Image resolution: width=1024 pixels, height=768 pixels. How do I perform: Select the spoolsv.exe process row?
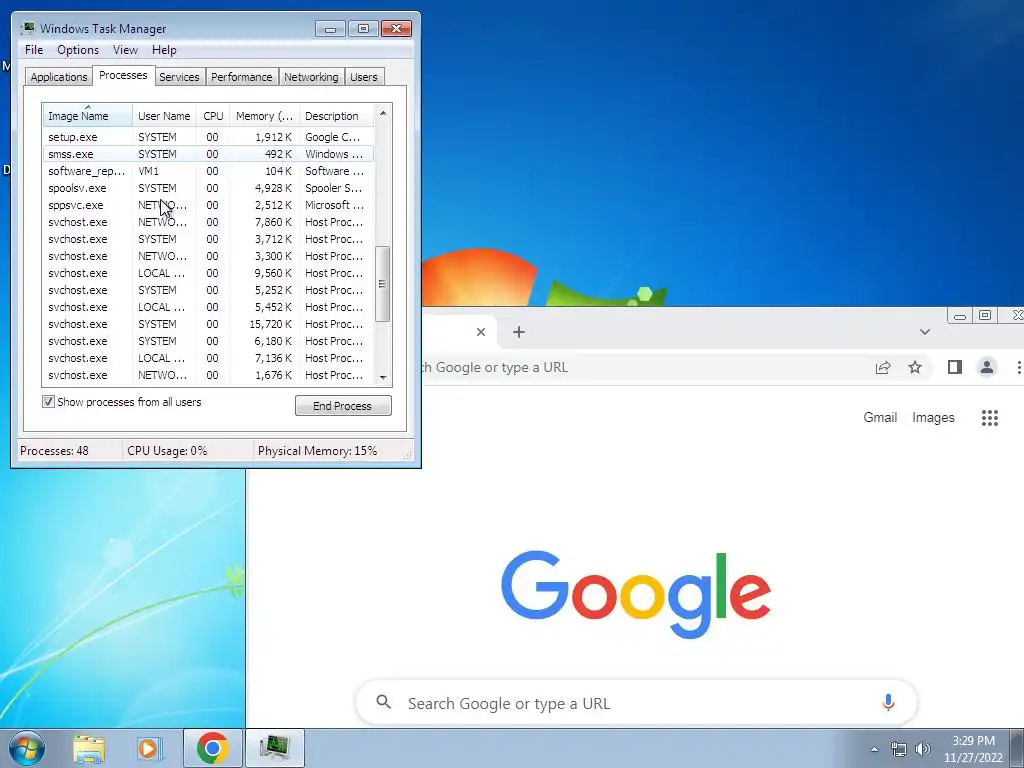(208, 188)
